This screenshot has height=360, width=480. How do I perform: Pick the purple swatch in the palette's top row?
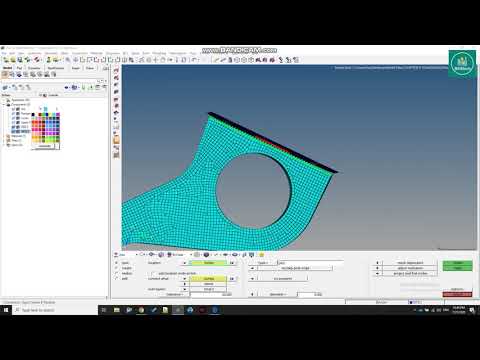point(58,115)
